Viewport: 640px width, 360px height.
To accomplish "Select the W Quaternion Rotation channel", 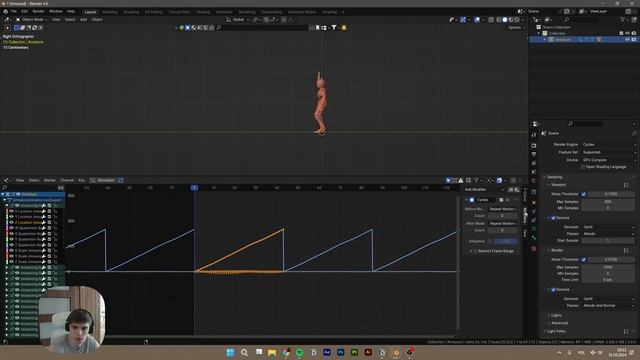I will pyautogui.click(x=28, y=228).
